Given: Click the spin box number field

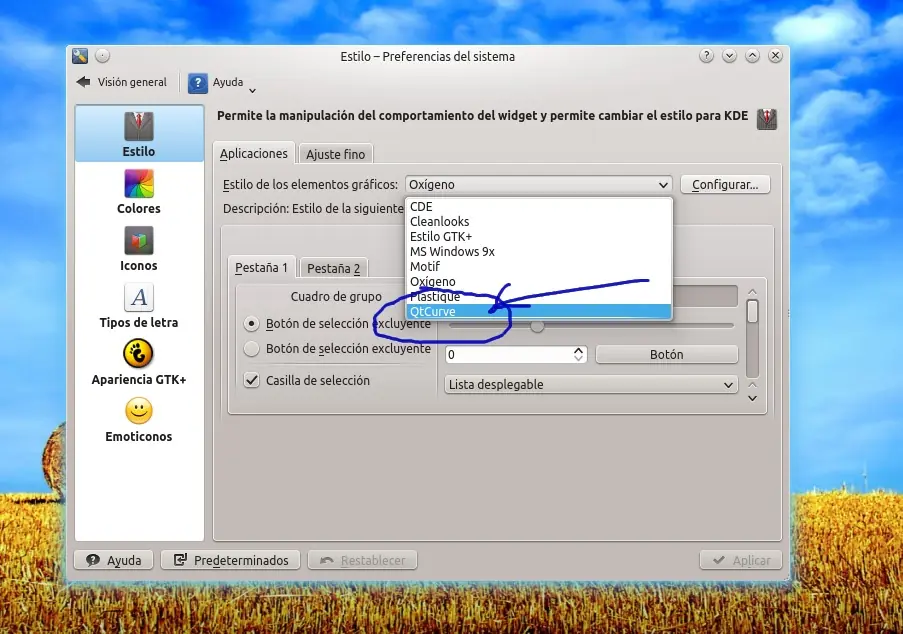Looking at the screenshot, I should click(508, 355).
